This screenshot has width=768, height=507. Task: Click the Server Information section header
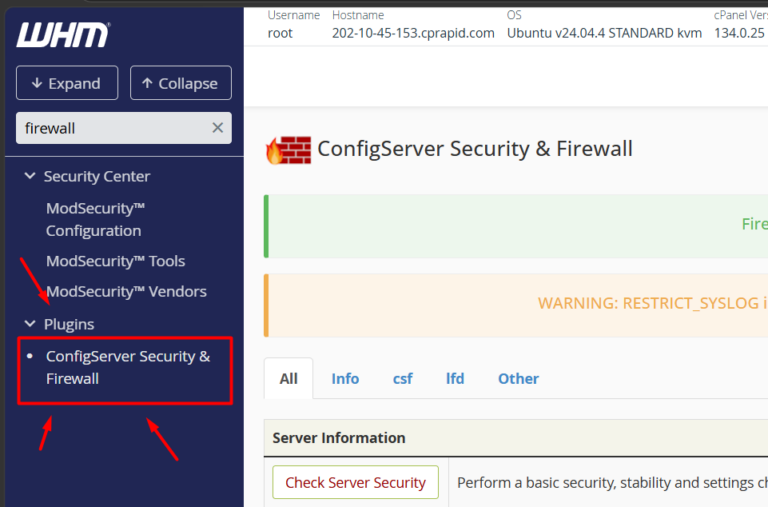pos(516,438)
